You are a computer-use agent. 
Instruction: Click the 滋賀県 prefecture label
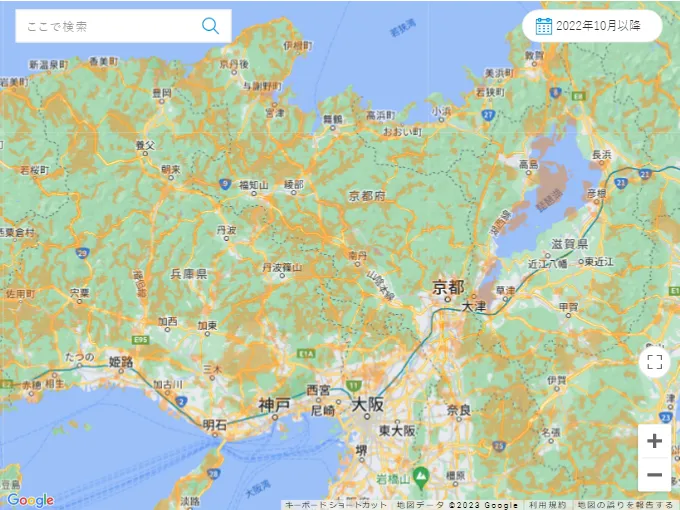point(569,244)
